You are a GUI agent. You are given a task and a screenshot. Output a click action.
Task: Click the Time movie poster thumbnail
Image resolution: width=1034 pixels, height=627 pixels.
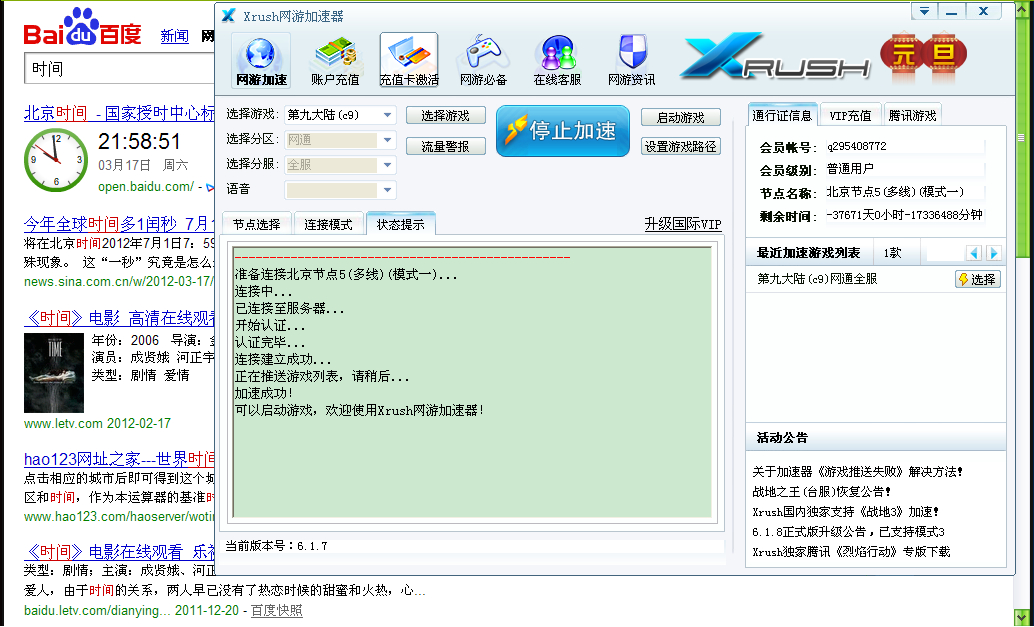coord(54,373)
